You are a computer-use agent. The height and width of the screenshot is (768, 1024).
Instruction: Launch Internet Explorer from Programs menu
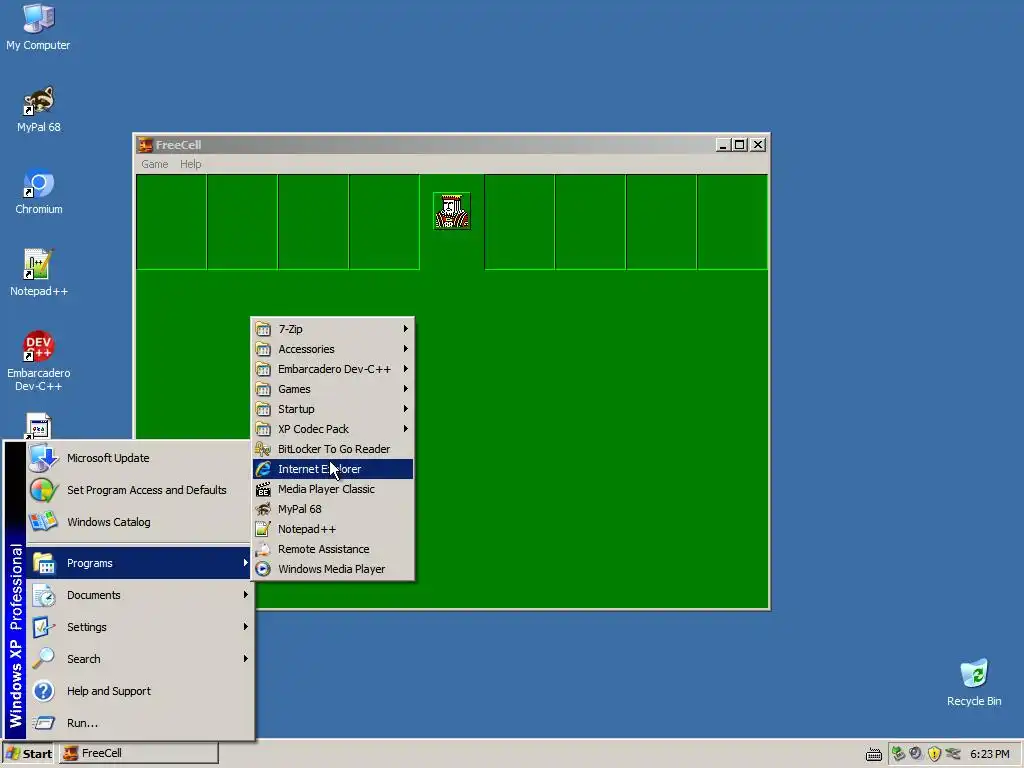[333, 469]
